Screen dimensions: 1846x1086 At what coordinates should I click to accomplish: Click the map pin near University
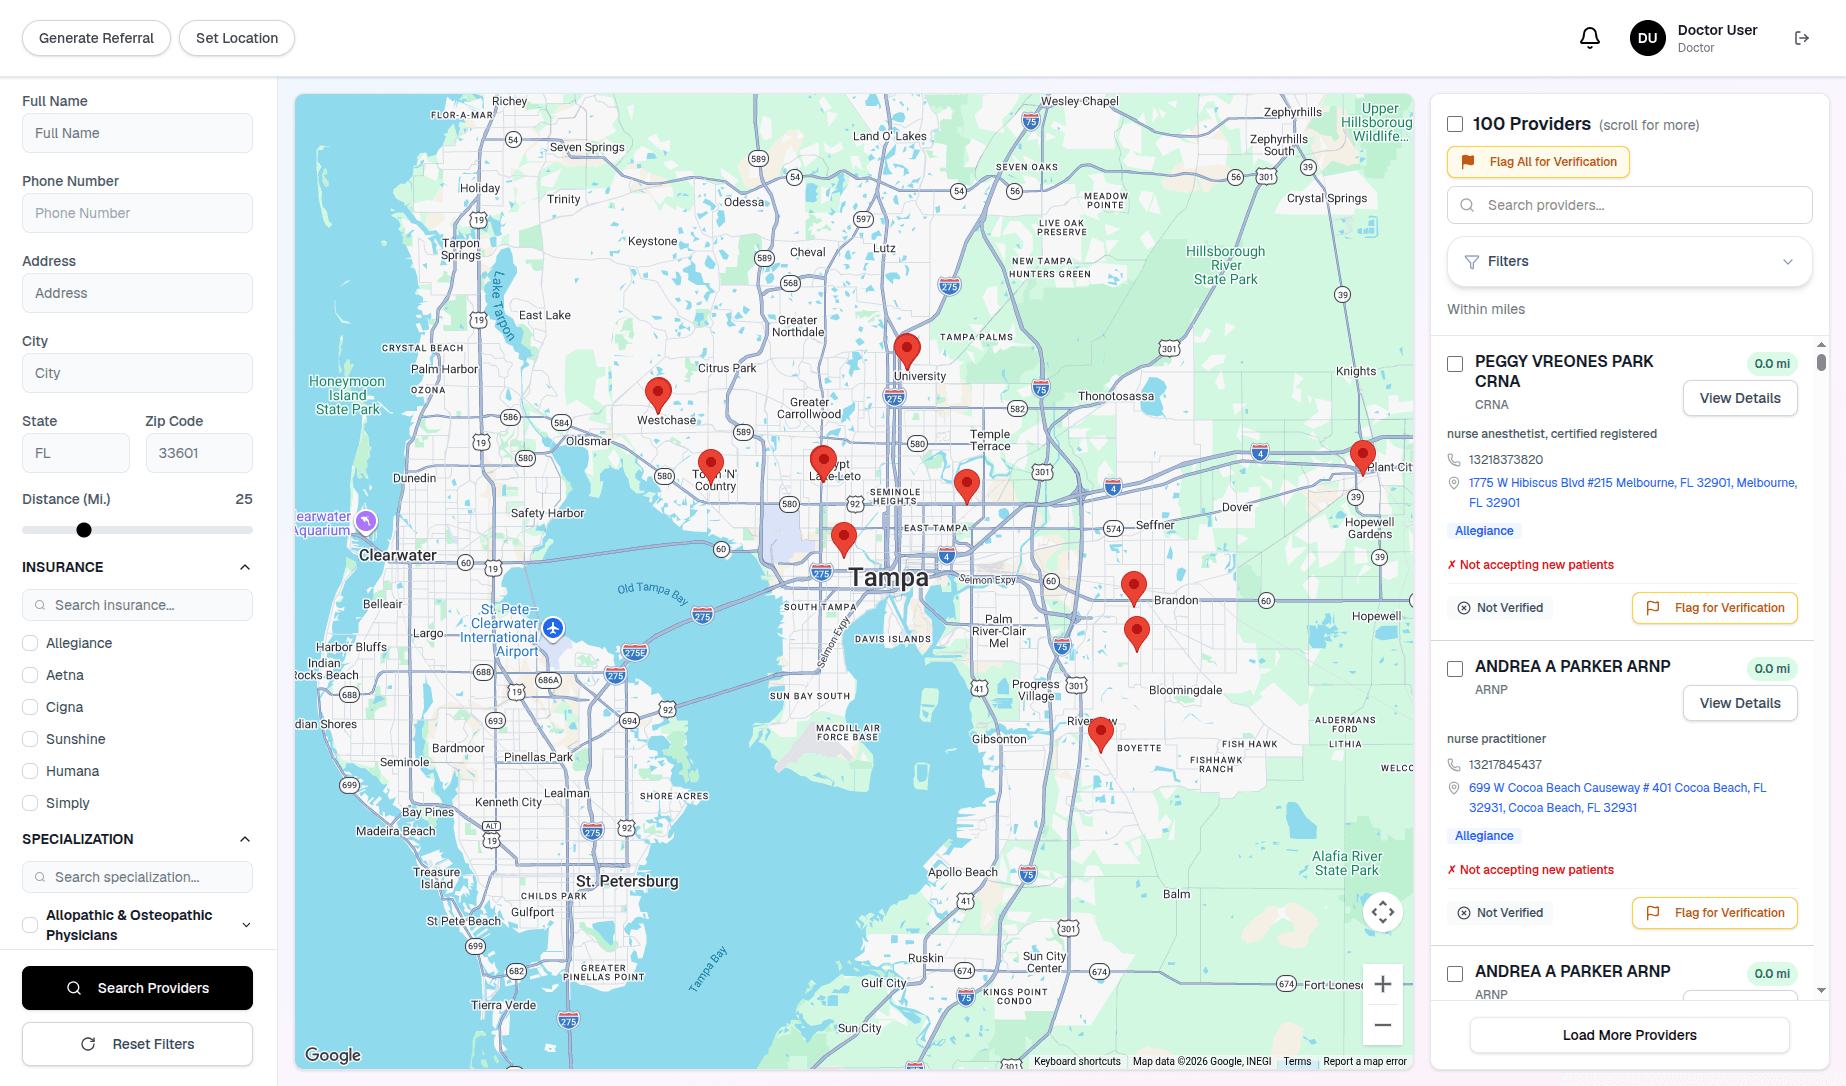click(x=907, y=351)
